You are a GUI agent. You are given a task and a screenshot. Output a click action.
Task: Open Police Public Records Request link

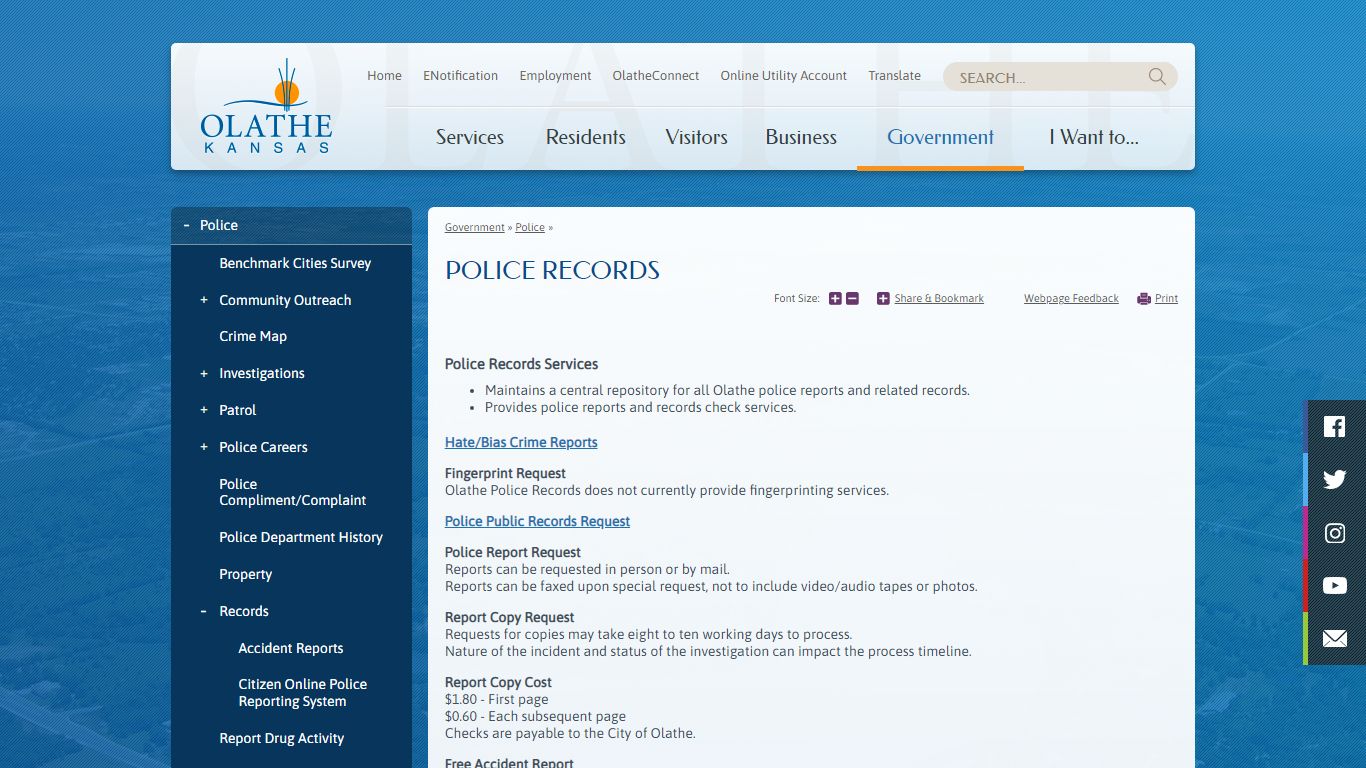537,522
